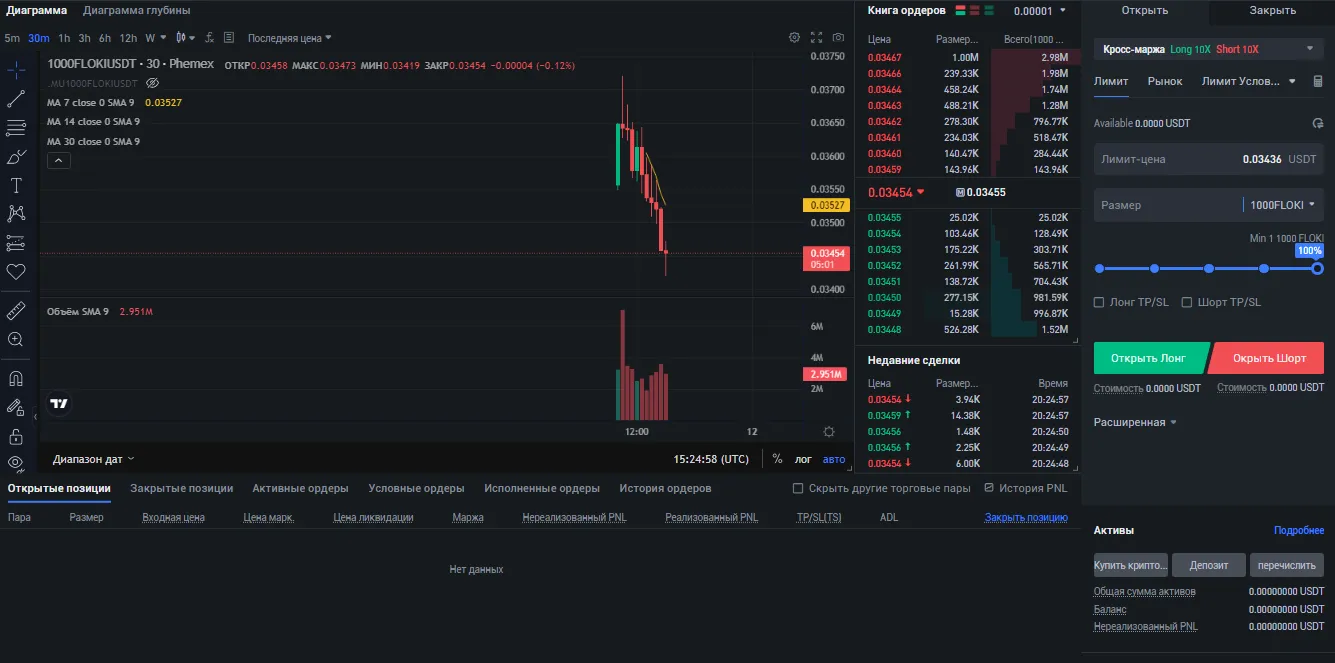Activate the ruler measure tool
Viewport: 1335px width, 663px height.
(x=16, y=311)
